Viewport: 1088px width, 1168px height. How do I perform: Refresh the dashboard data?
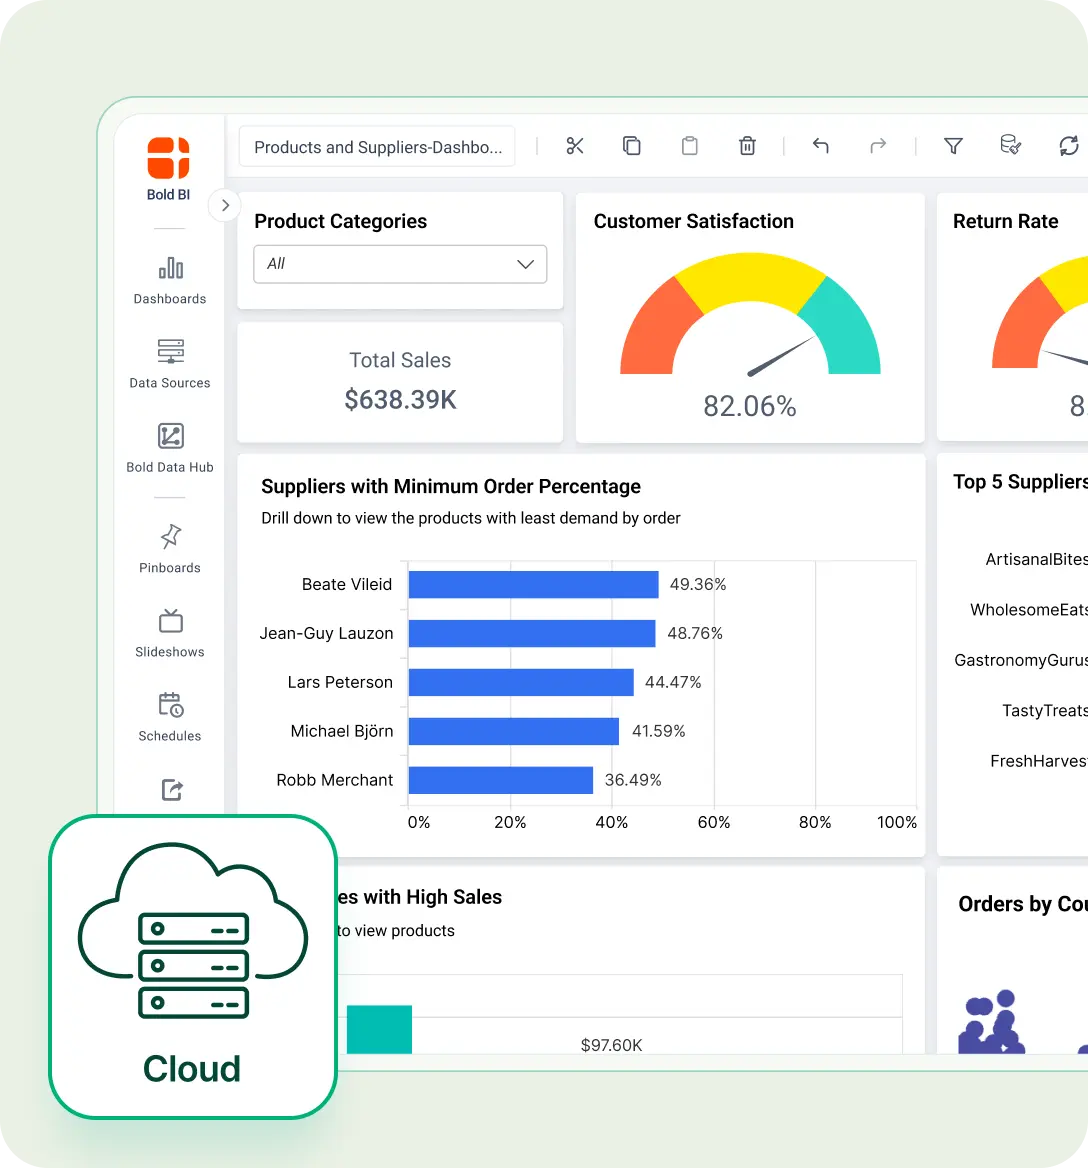coord(1069,145)
